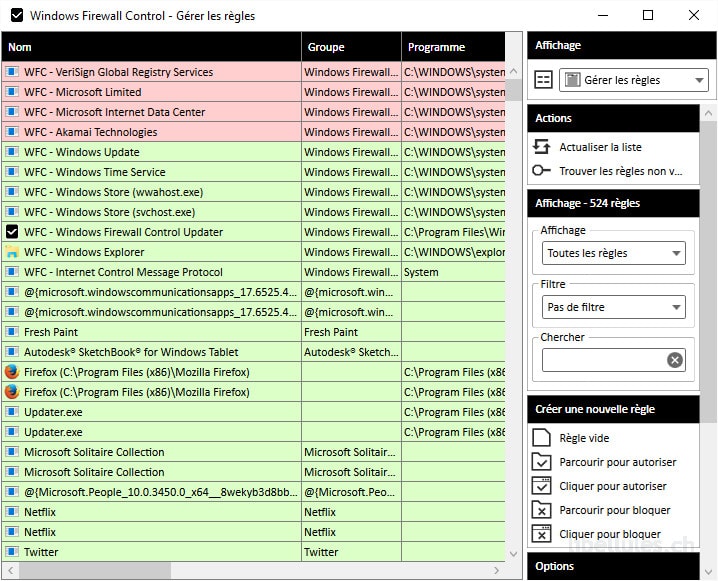Click the Actualiser la liste refresh icon

click(542, 147)
